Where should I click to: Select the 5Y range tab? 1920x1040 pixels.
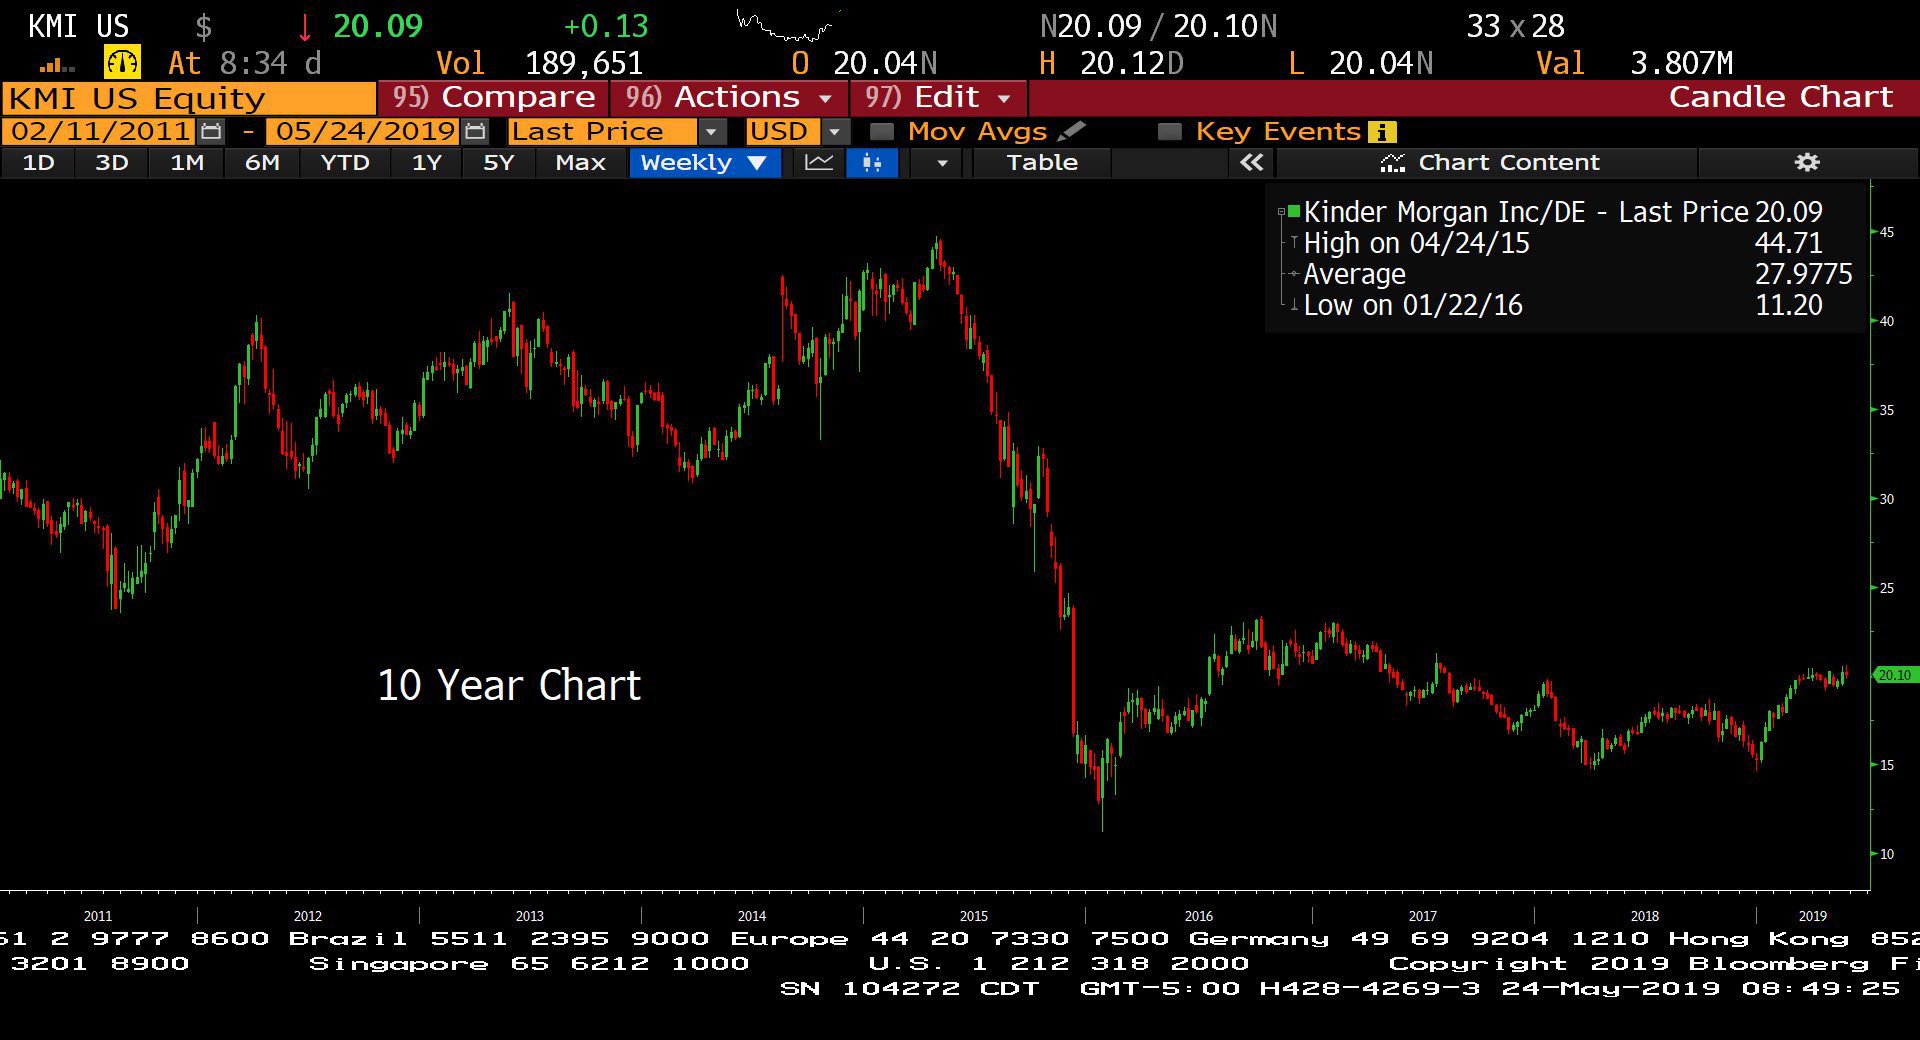pyautogui.click(x=498, y=163)
